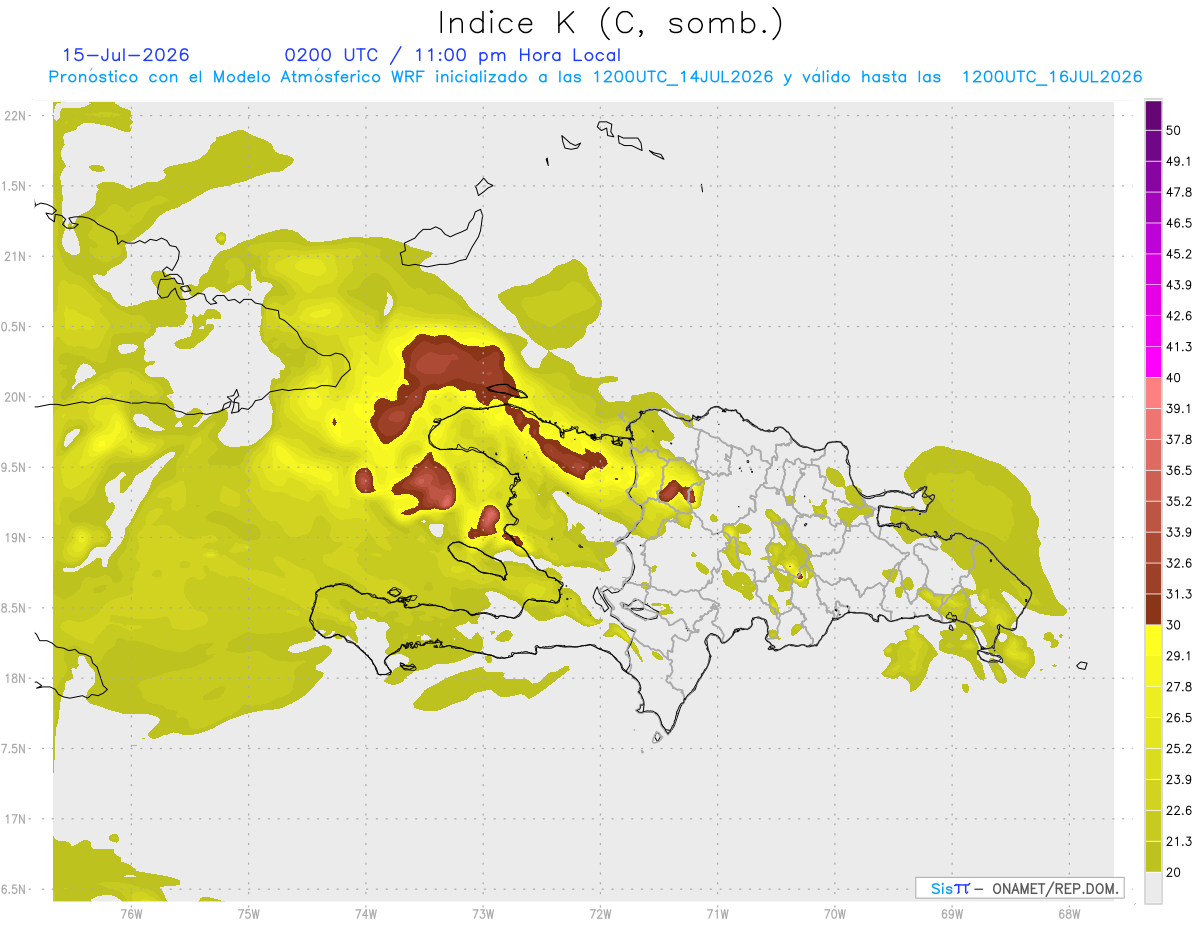Click the '42.6' colorbar label
Viewport: 1200px width, 927px height.
[1179, 316]
